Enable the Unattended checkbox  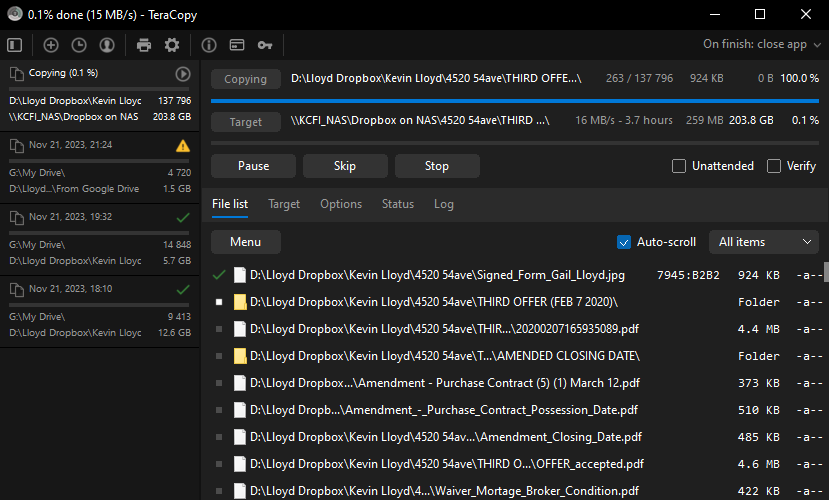tap(679, 166)
